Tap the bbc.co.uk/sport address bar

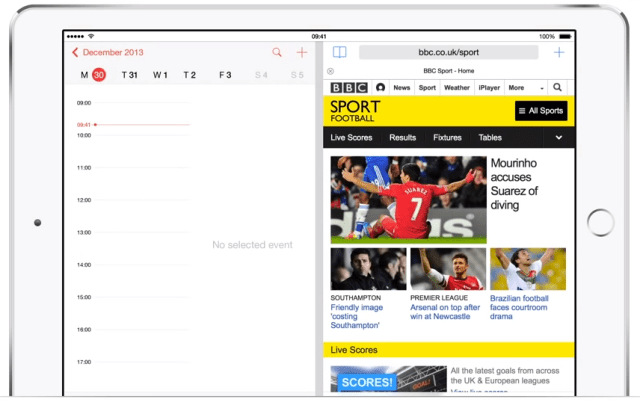click(x=449, y=52)
